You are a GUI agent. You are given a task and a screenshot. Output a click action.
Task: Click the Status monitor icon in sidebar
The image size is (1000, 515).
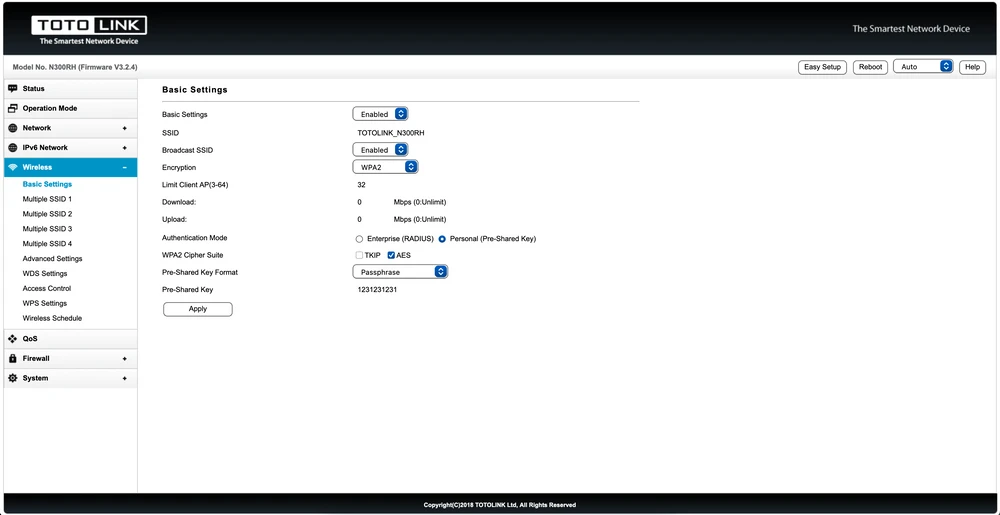click(x=13, y=88)
